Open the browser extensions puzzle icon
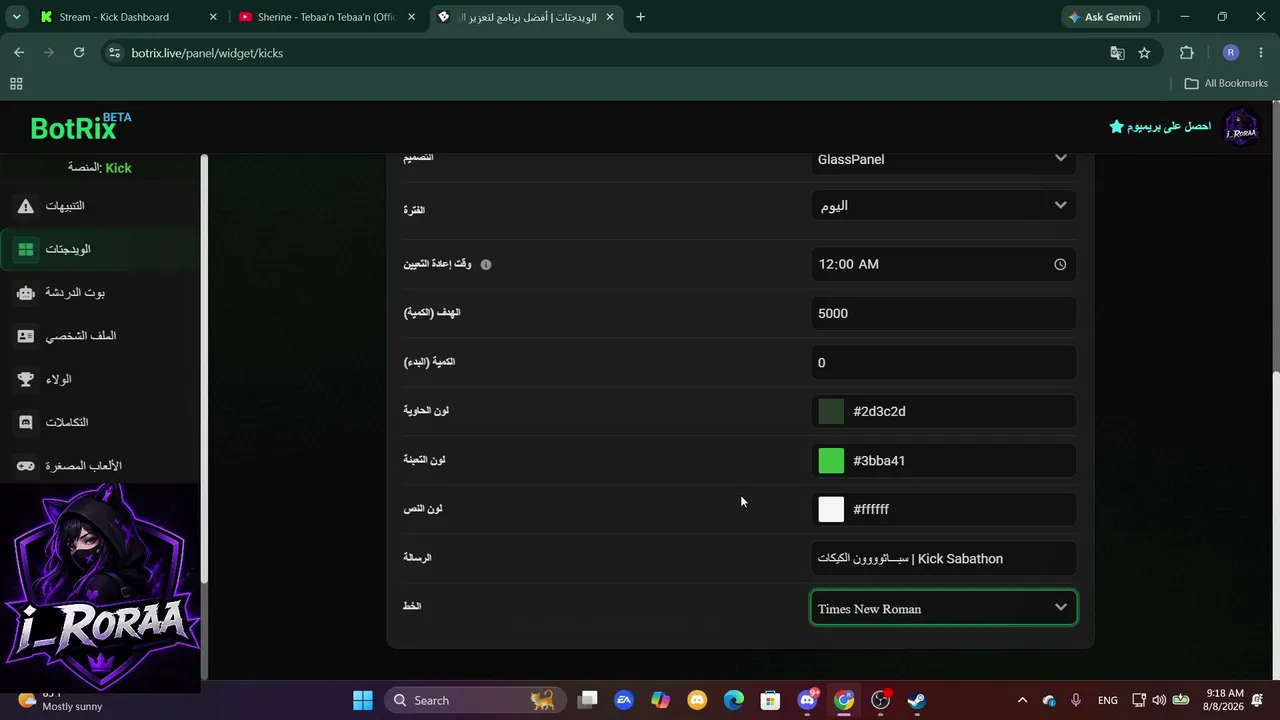1280x720 pixels. click(1187, 53)
